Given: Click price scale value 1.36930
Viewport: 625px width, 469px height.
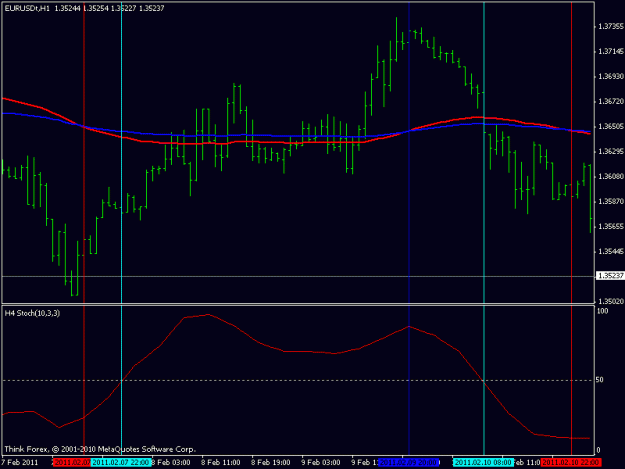Looking at the screenshot, I should 611,77.
